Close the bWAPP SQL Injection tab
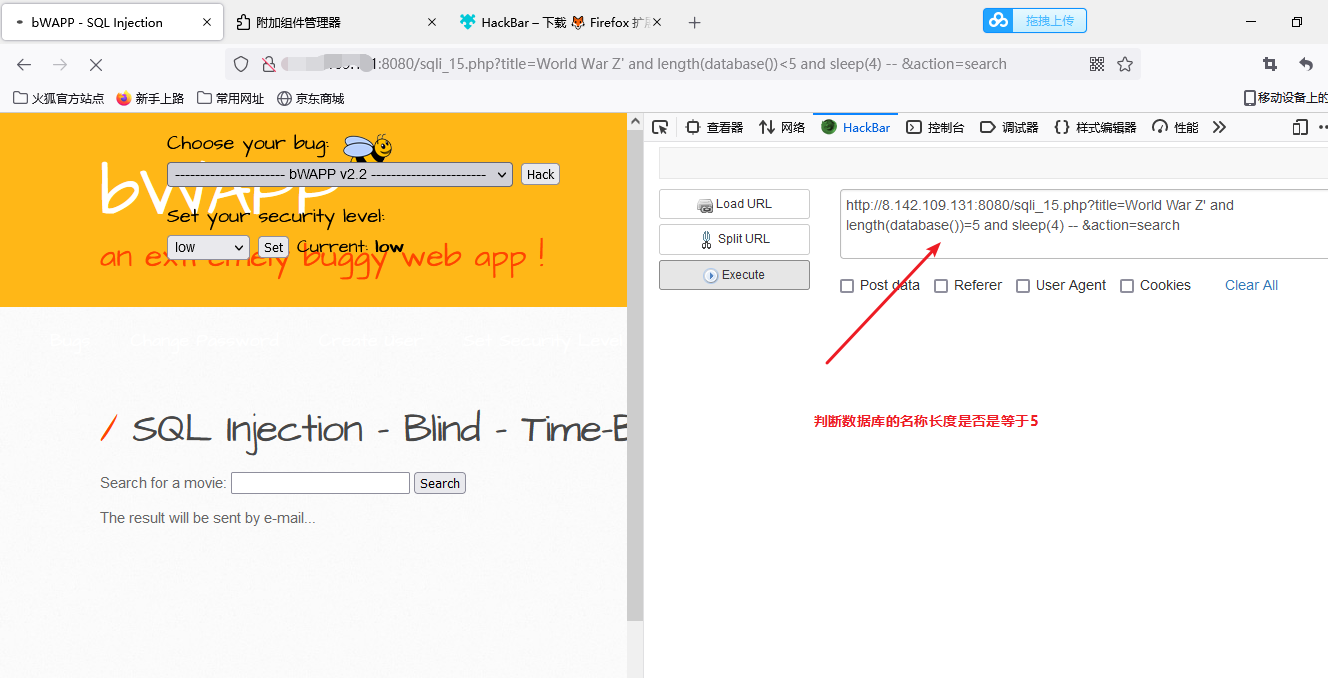 tap(207, 22)
